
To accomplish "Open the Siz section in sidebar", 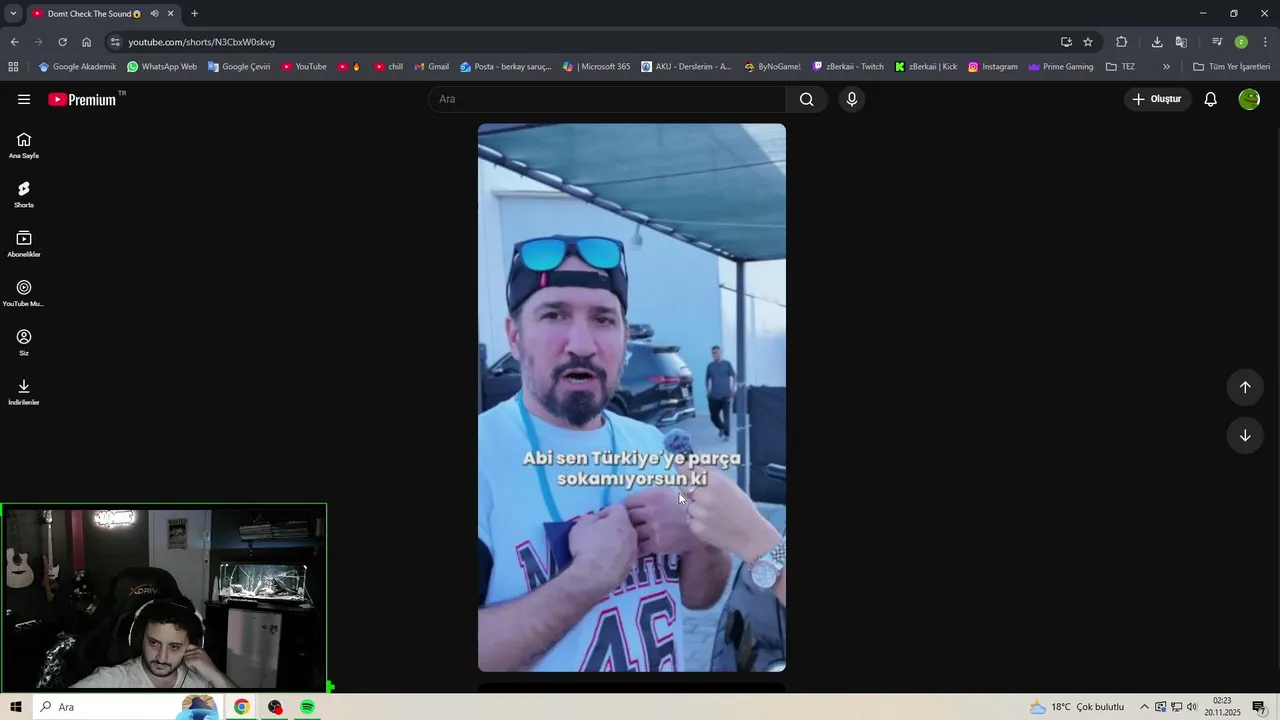I will [24, 342].
